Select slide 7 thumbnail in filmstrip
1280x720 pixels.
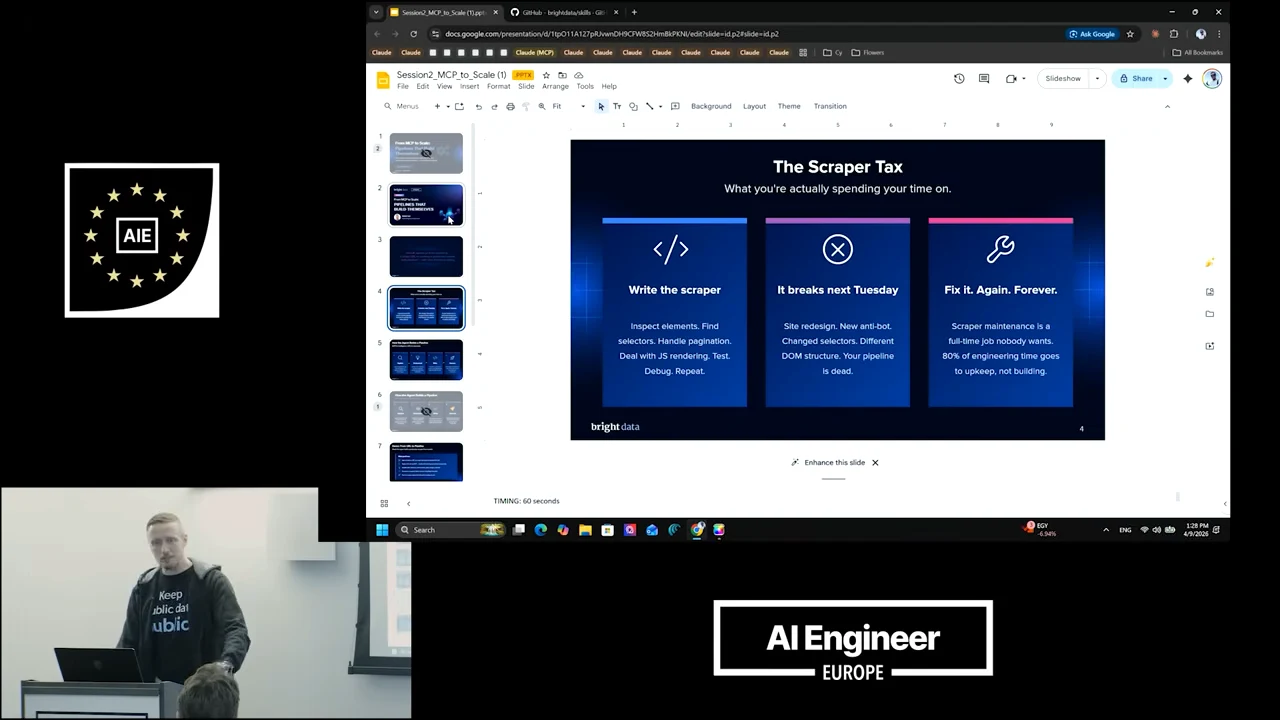click(x=426, y=462)
